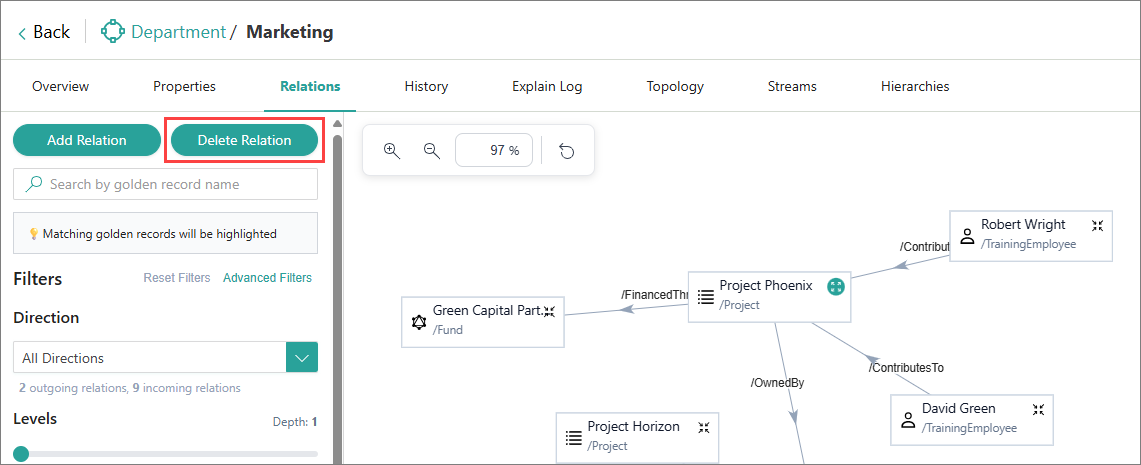Open the Explain Log tab

click(547, 87)
